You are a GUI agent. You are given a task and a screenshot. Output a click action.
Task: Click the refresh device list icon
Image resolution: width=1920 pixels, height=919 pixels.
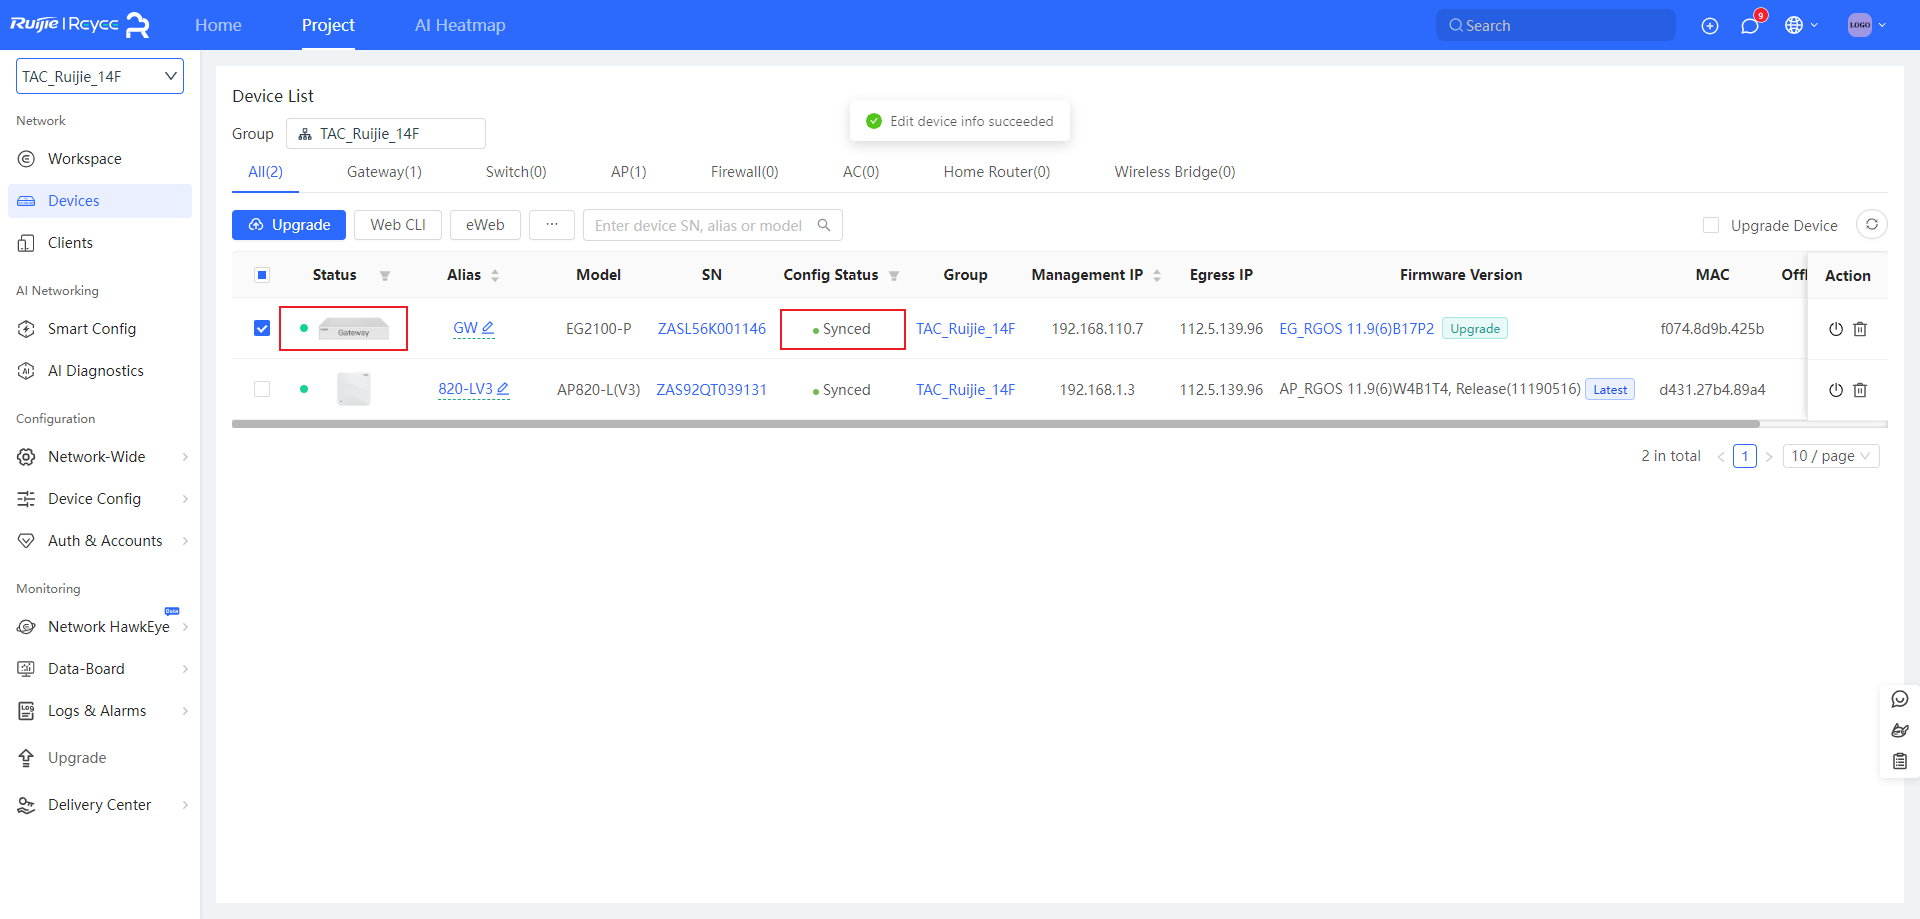(x=1872, y=225)
